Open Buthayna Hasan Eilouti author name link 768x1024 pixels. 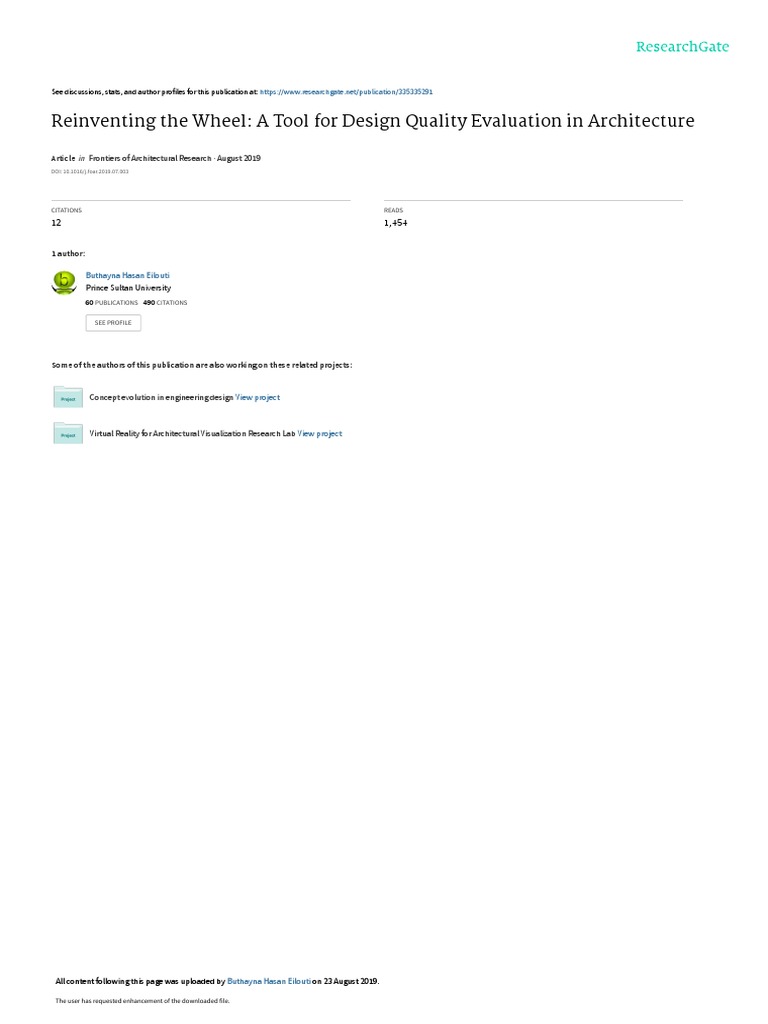click(x=127, y=276)
